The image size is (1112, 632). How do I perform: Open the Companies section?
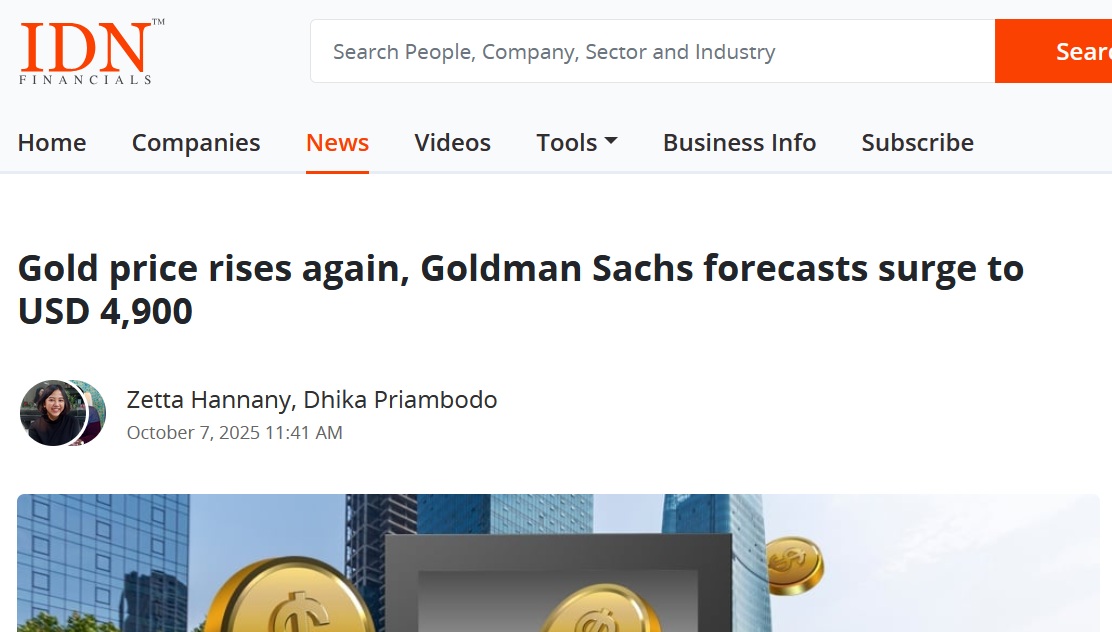click(196, 143)
